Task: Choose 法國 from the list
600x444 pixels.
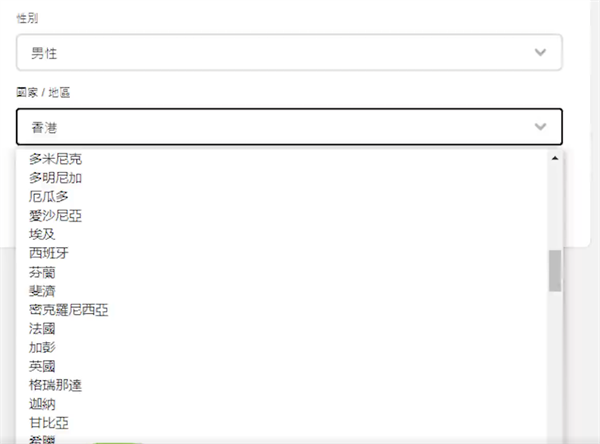Action: [x=43, y=329]
